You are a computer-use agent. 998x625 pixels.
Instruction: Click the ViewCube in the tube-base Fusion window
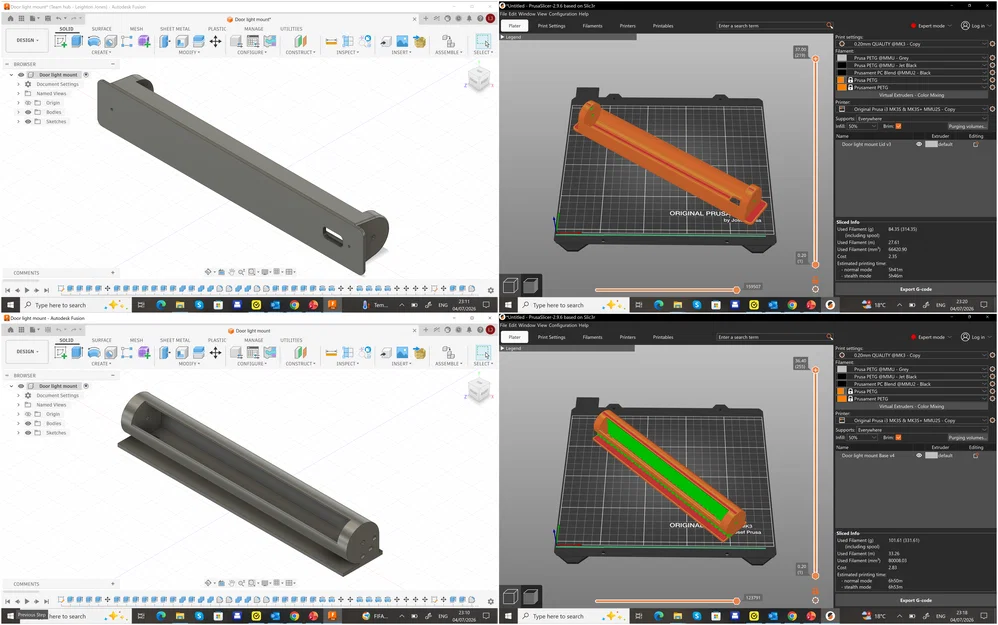(479, 390)
